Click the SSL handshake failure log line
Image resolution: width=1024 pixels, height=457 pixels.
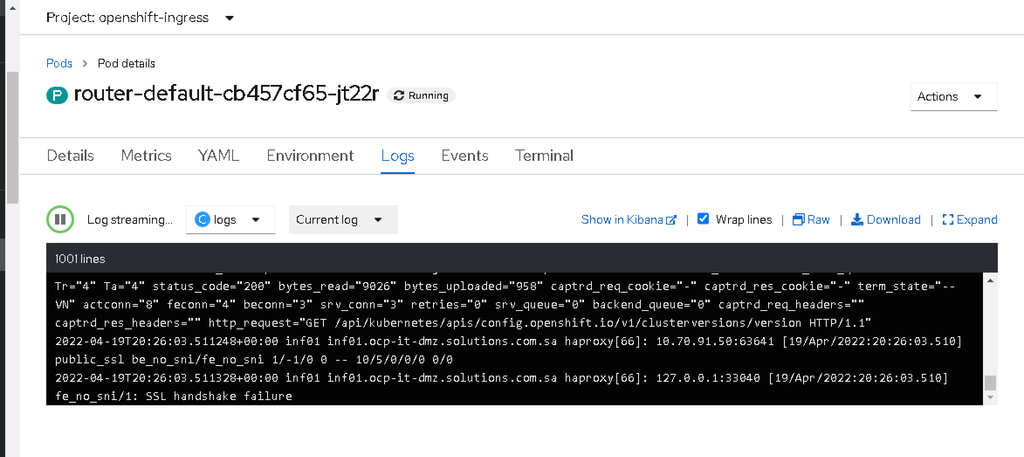pos(174,396)
